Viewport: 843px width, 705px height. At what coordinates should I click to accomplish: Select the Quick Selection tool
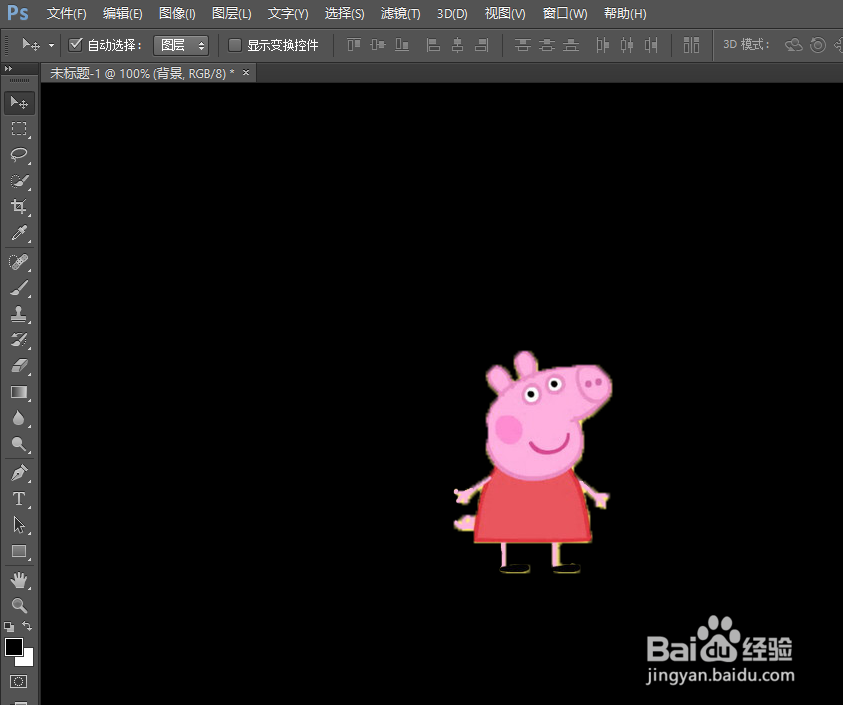click(19, 181)
